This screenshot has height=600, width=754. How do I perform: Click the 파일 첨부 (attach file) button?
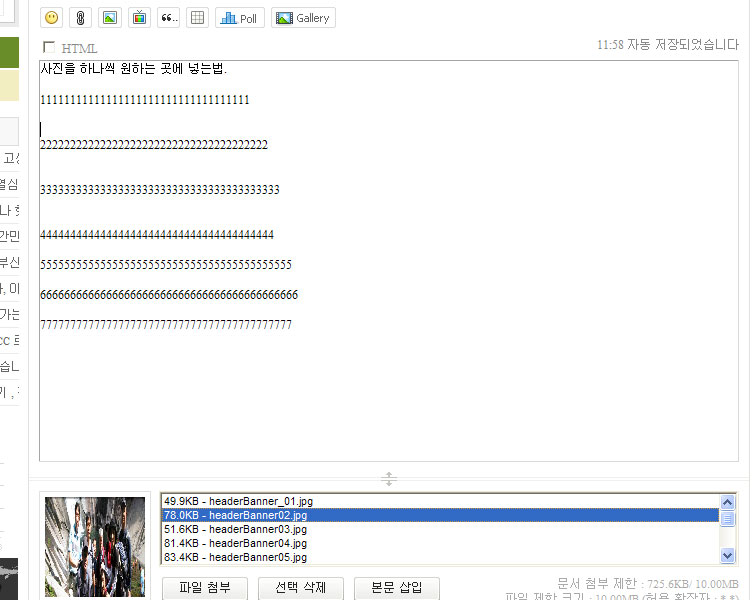tap(205, 588)
